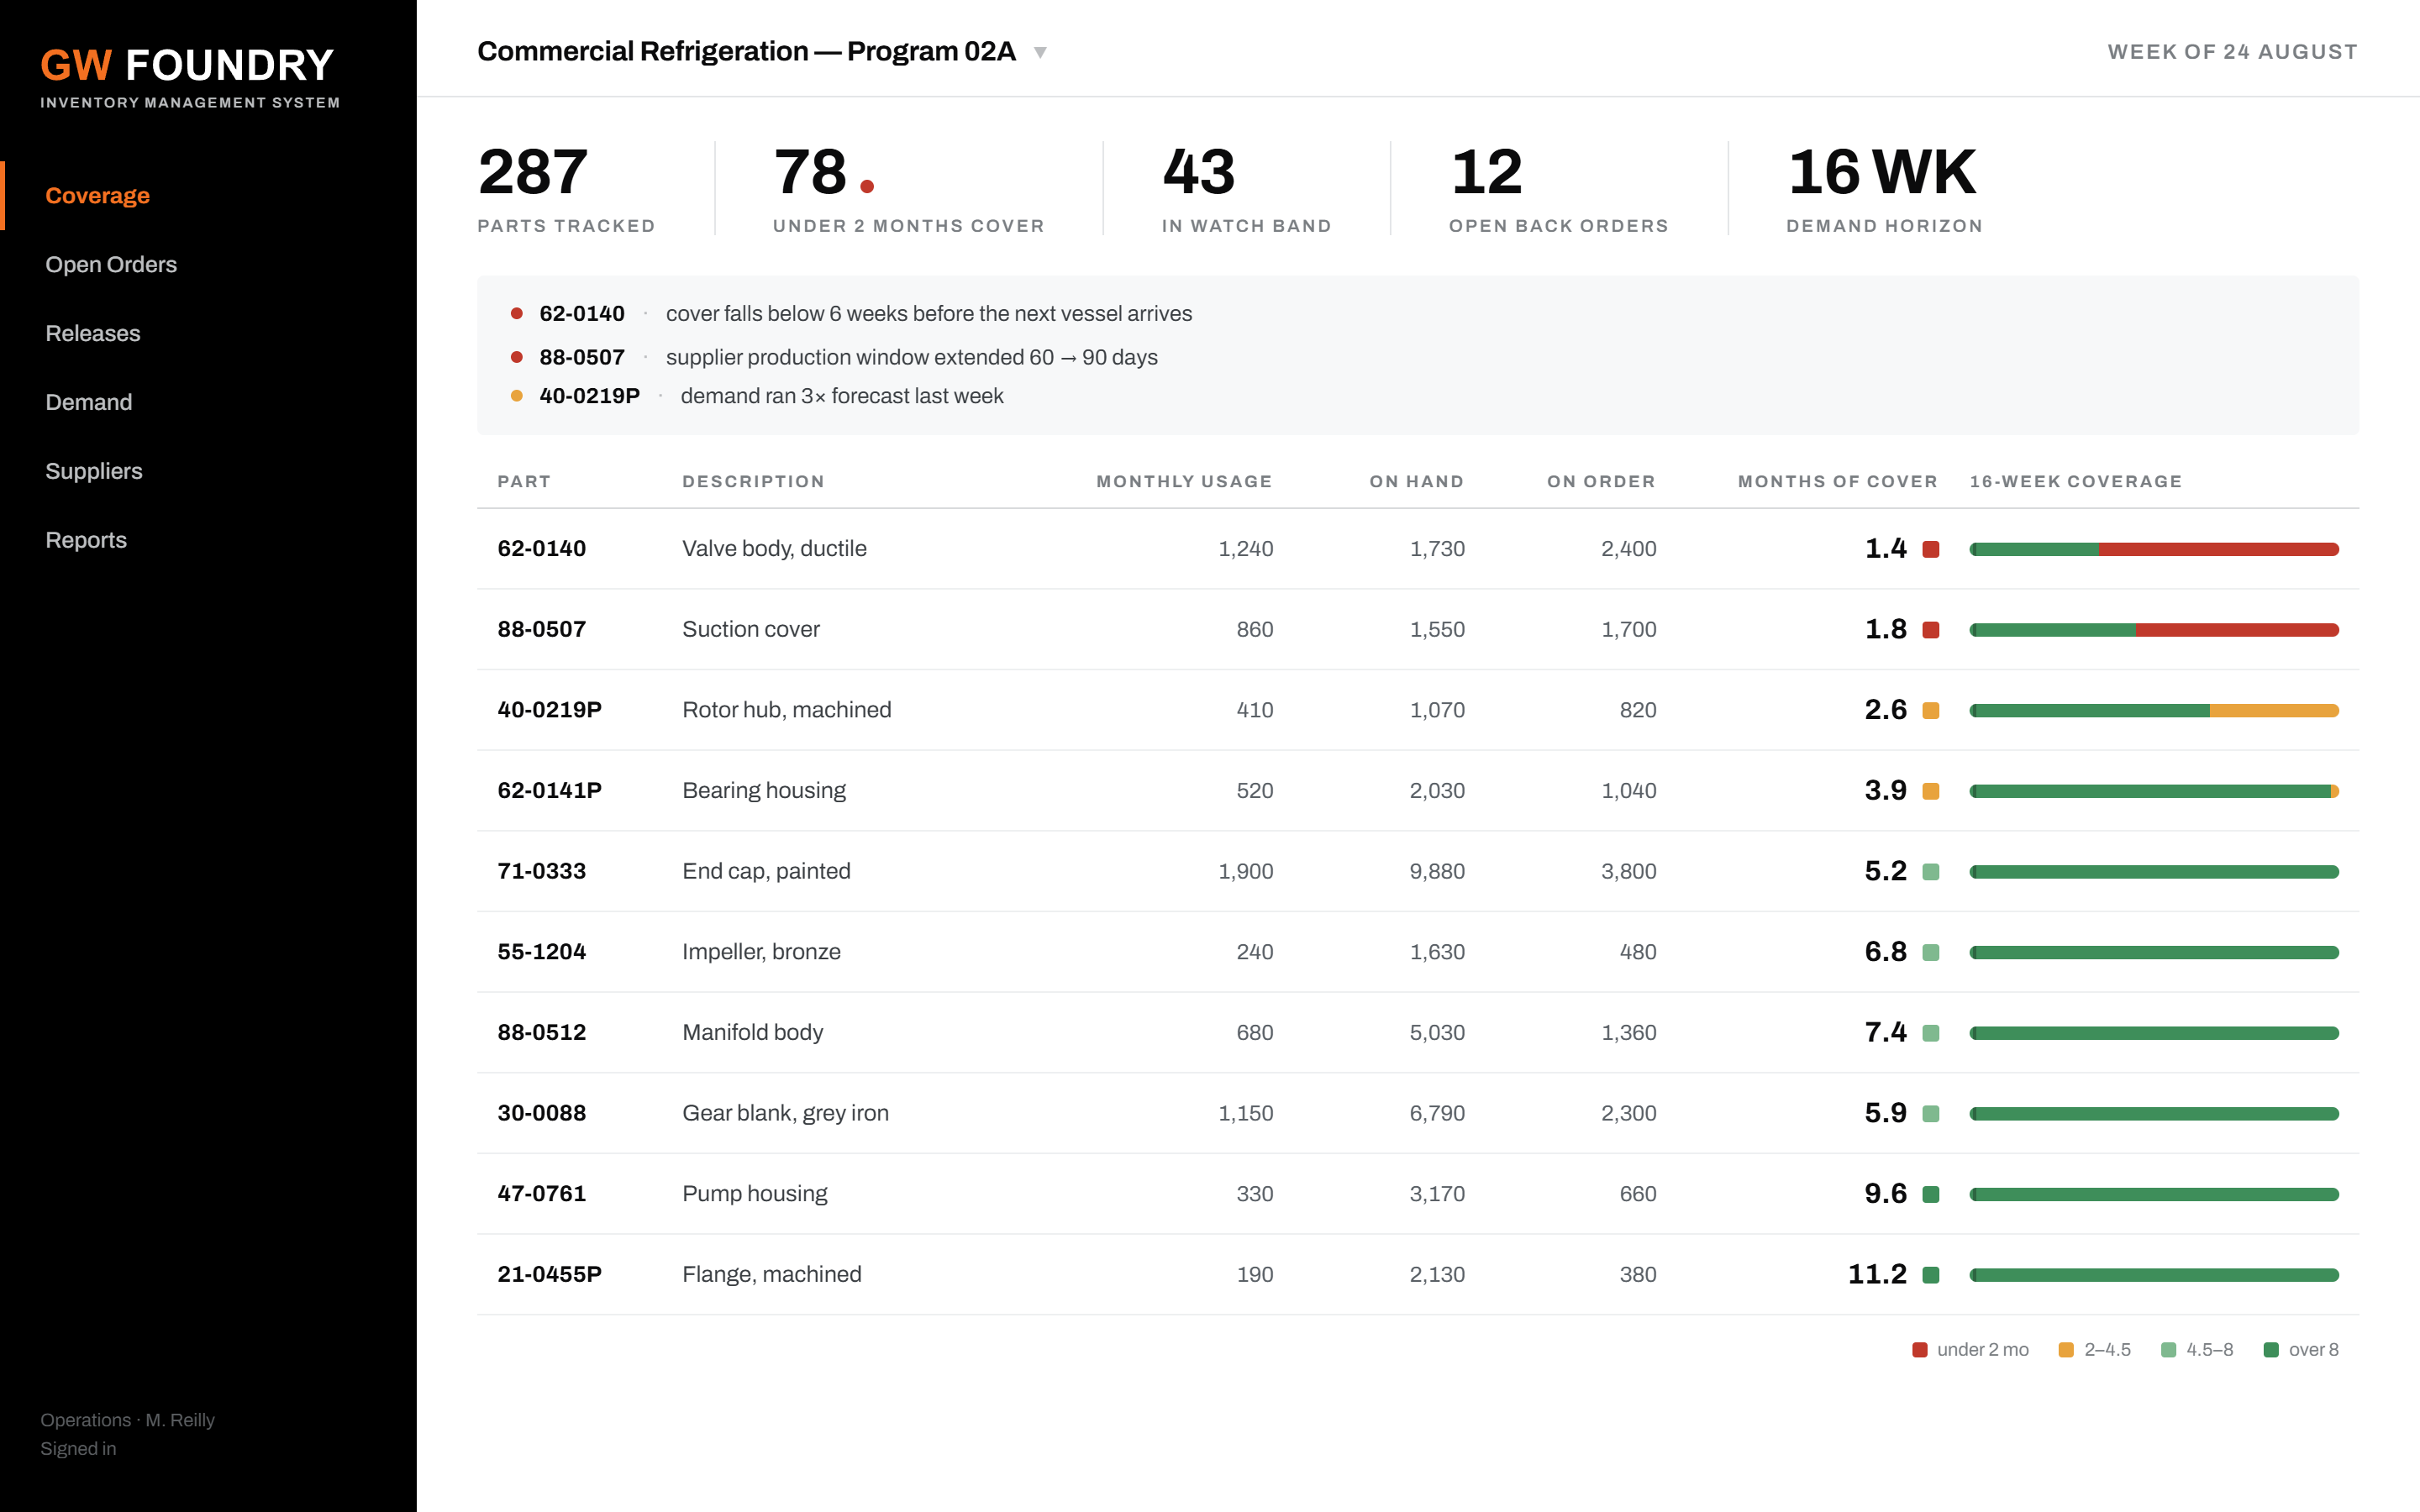Sort by Months of Cover header
2420x1512 pixels.
(x=1838, y=482)
